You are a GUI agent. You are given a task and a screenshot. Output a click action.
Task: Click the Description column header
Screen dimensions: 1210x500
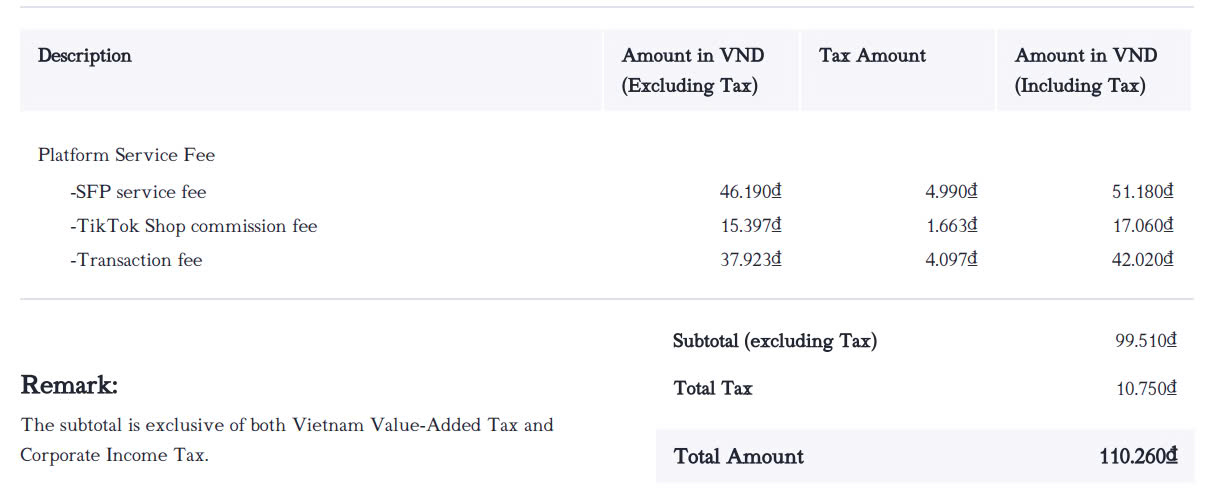coord(85,56)
